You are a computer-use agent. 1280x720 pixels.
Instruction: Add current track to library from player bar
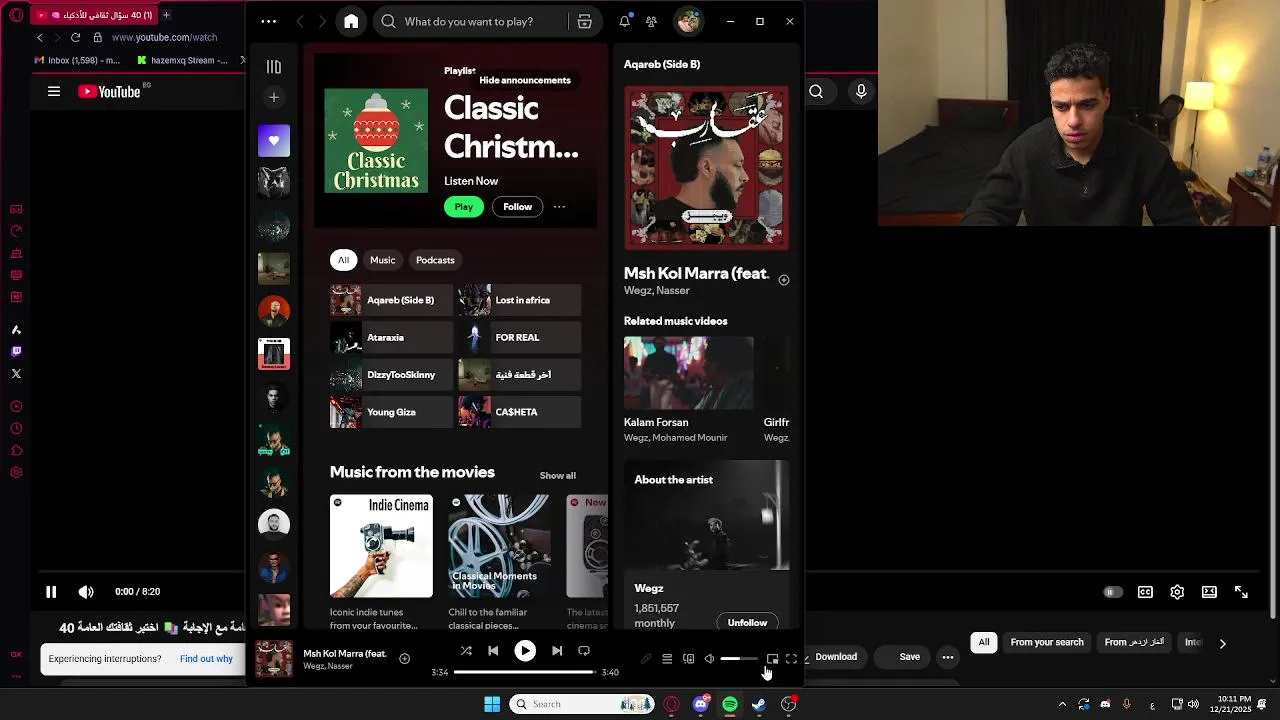click(404, 659)
